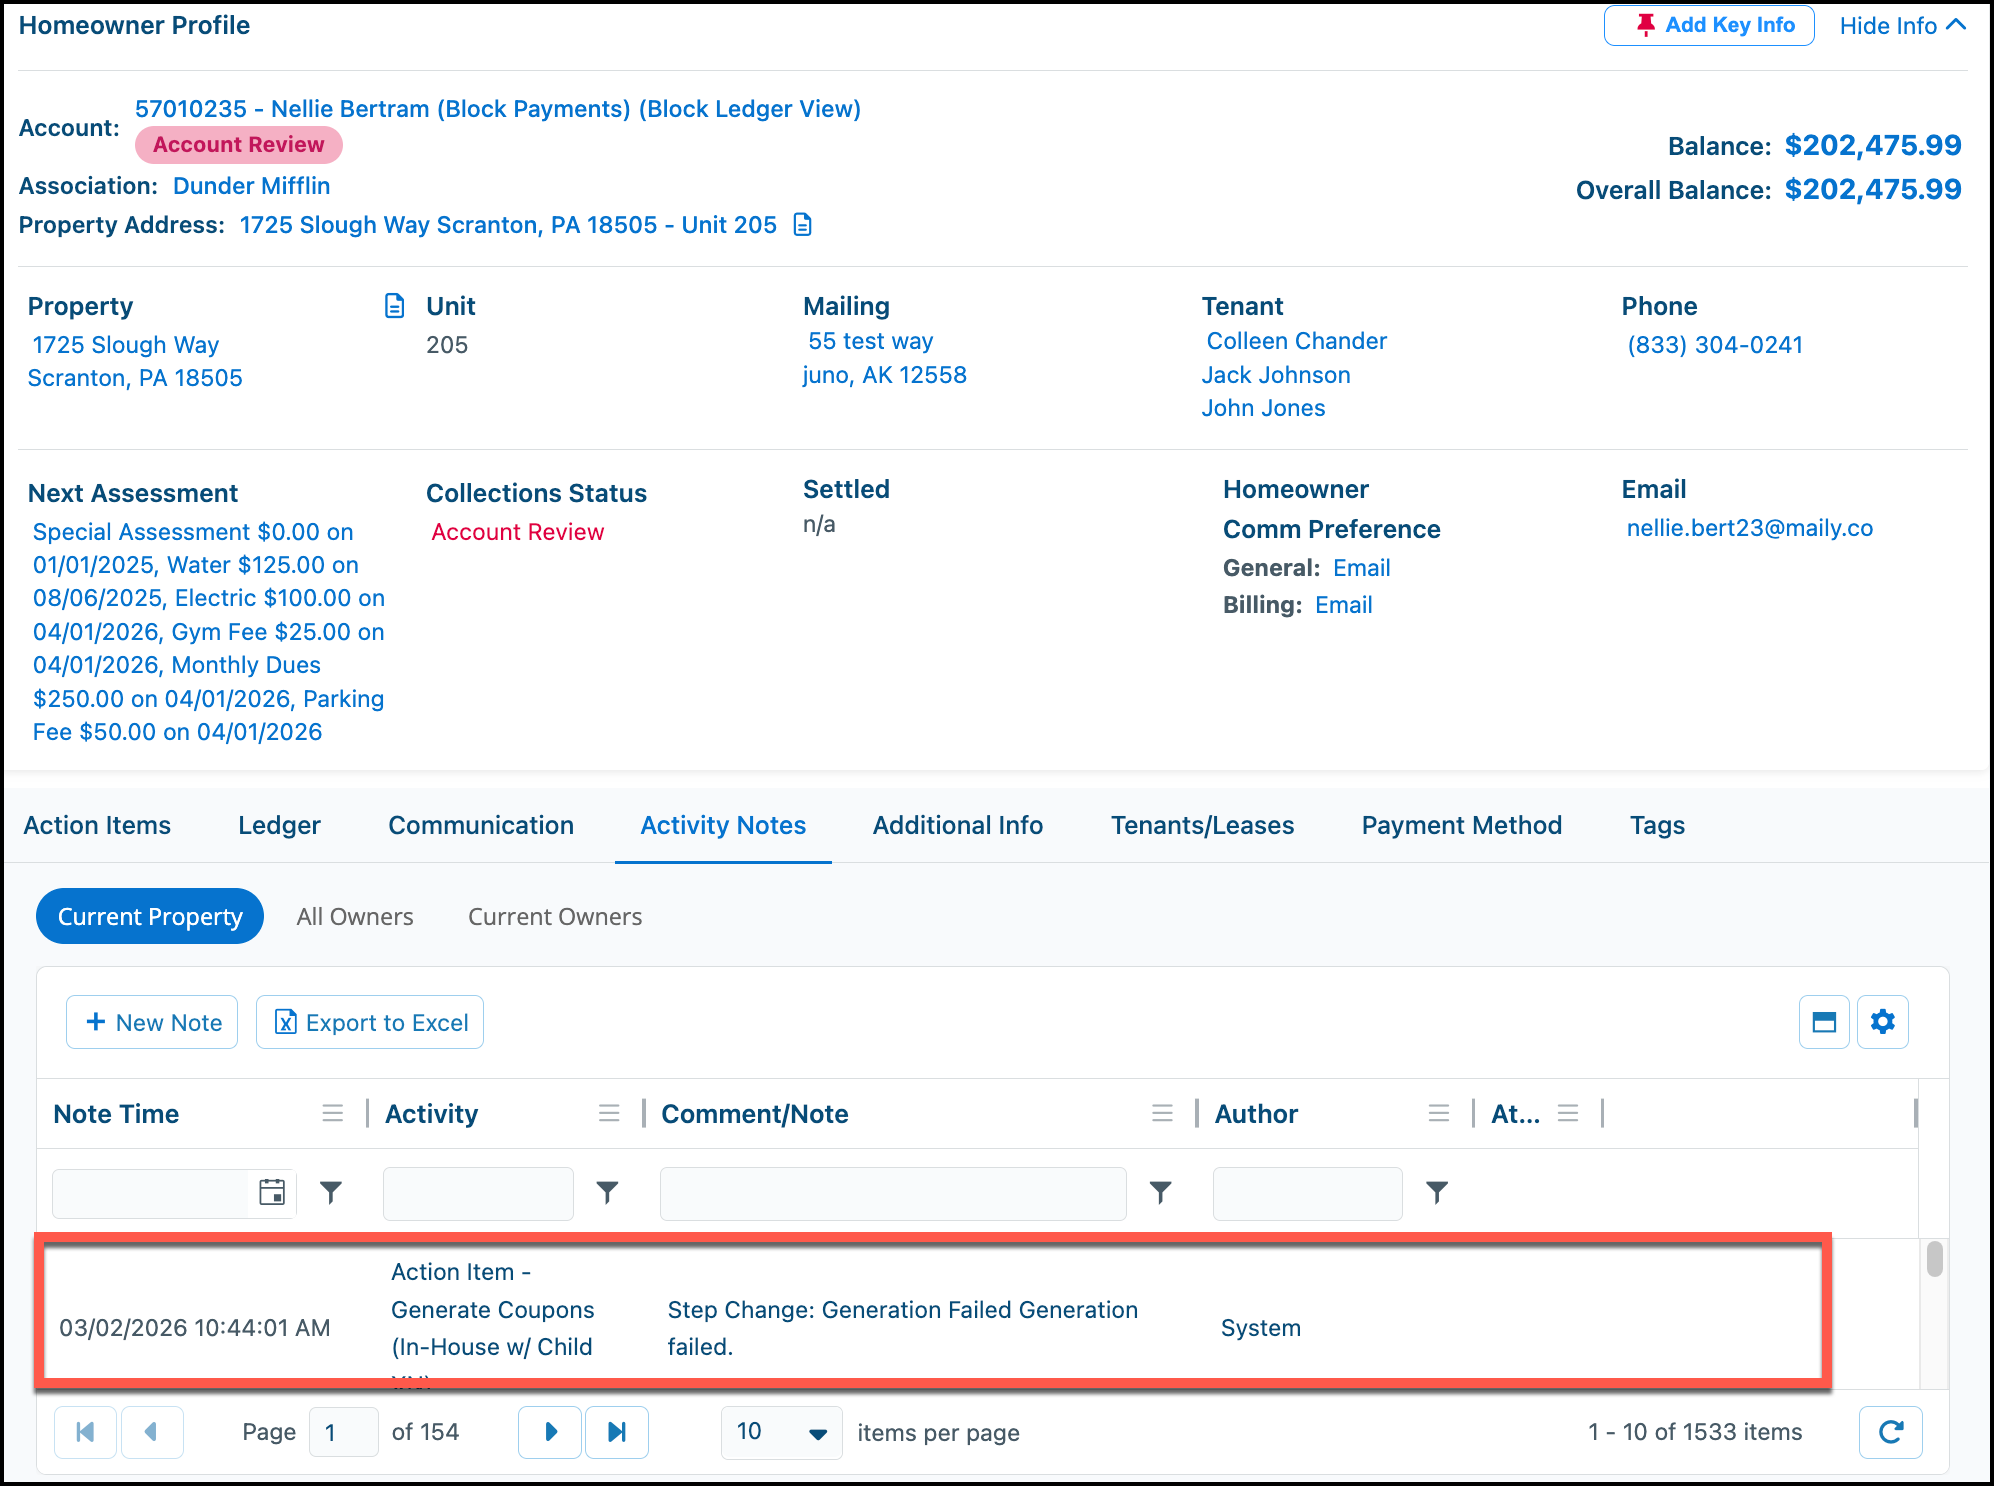This screenshot has width=1994, height=1486.
Task: Refresh the activity notes grid
Action: [1890, 1432]
